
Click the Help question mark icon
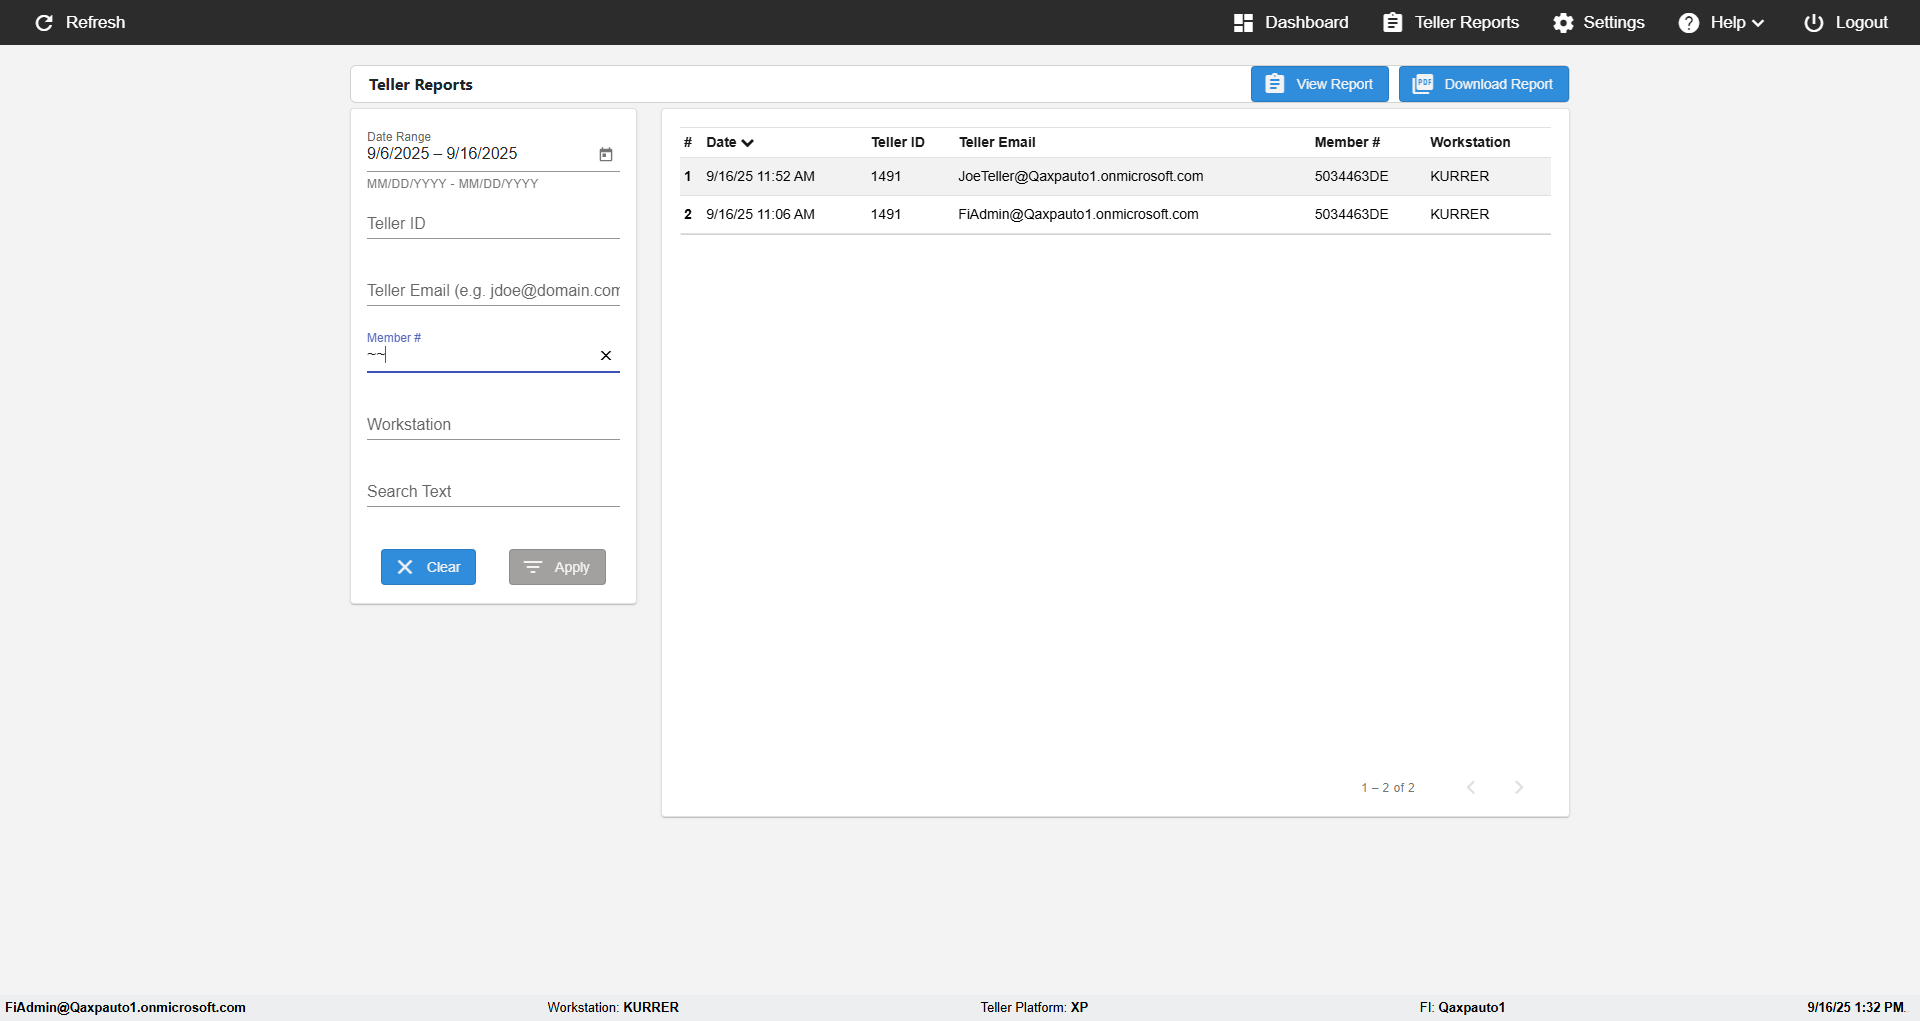pyautogui.click(x=1689, y=23)
